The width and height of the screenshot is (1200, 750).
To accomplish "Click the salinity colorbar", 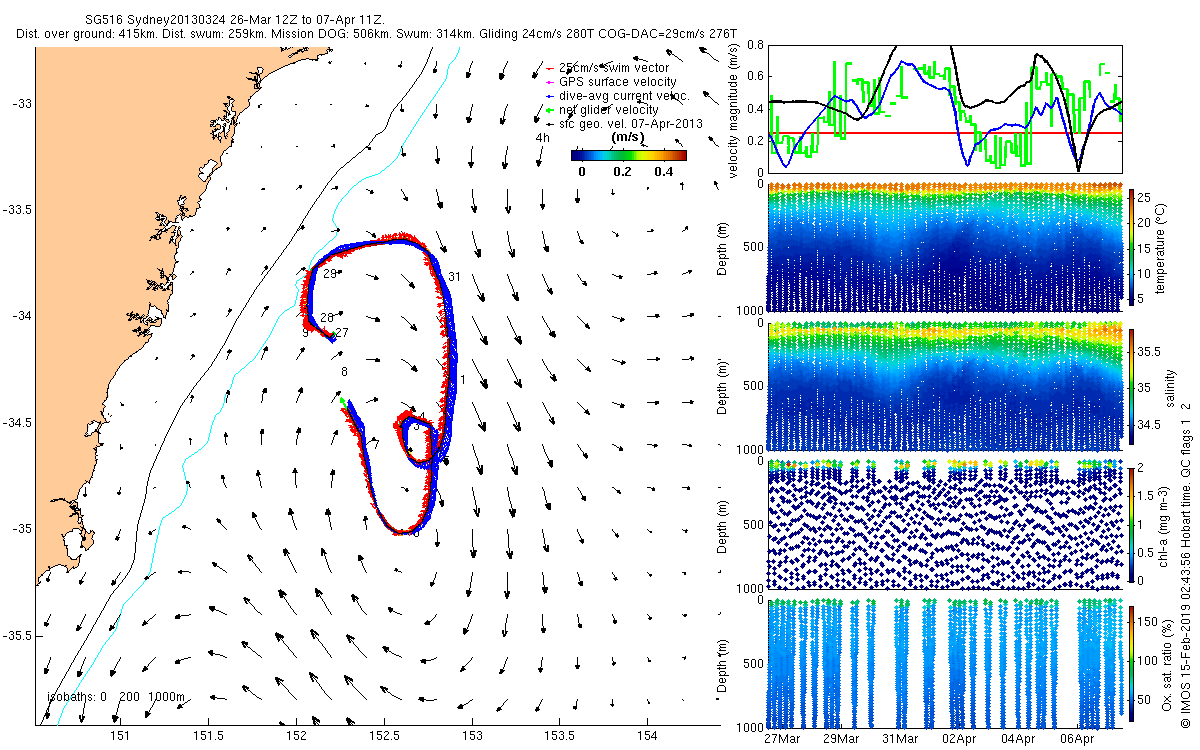I will pyautogui.click(x=1132, y=387).
